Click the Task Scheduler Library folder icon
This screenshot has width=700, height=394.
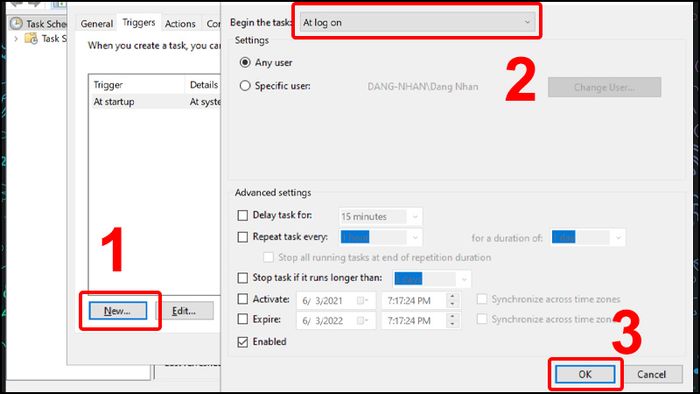tap(31, 39)
